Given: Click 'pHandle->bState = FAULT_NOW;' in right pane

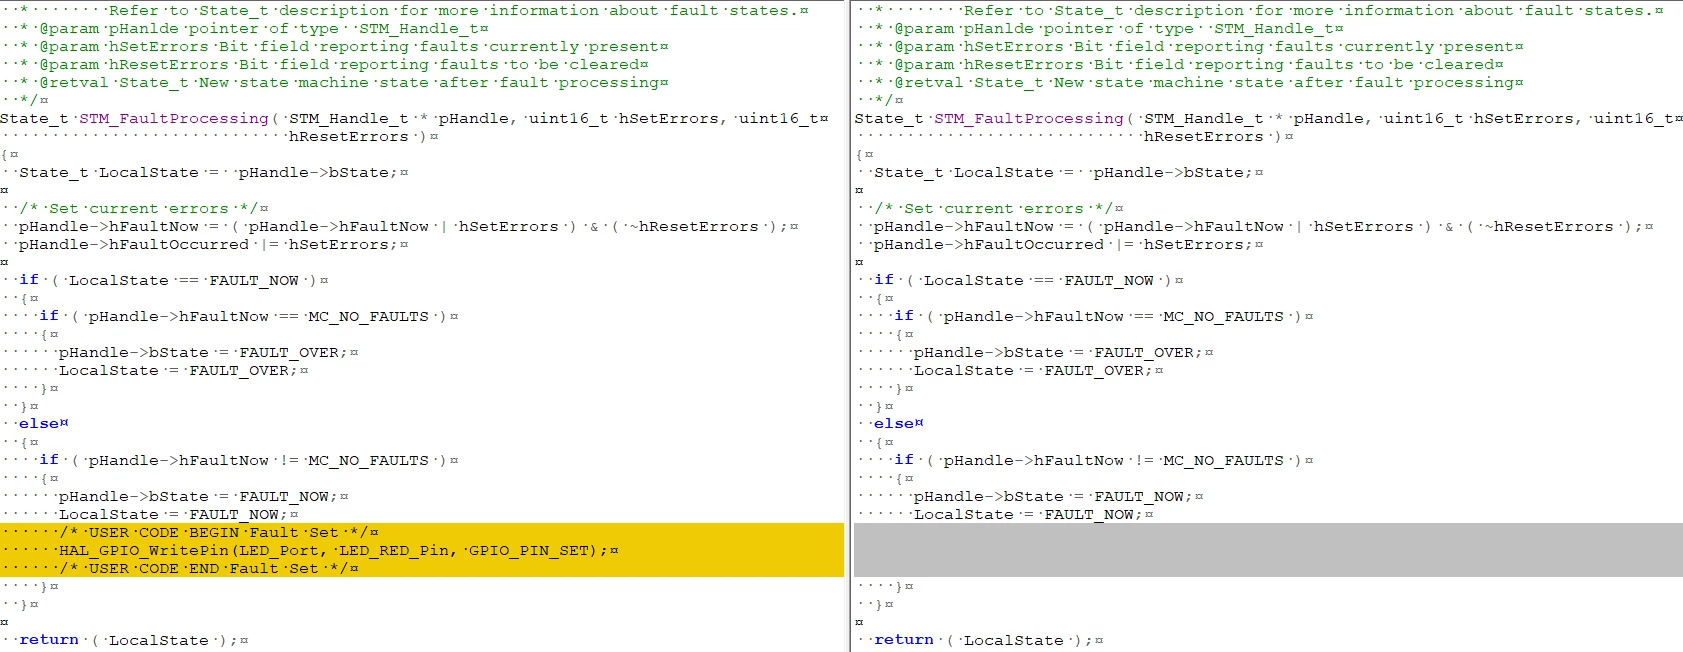Looking at the screenshot, I should 1054,496.
